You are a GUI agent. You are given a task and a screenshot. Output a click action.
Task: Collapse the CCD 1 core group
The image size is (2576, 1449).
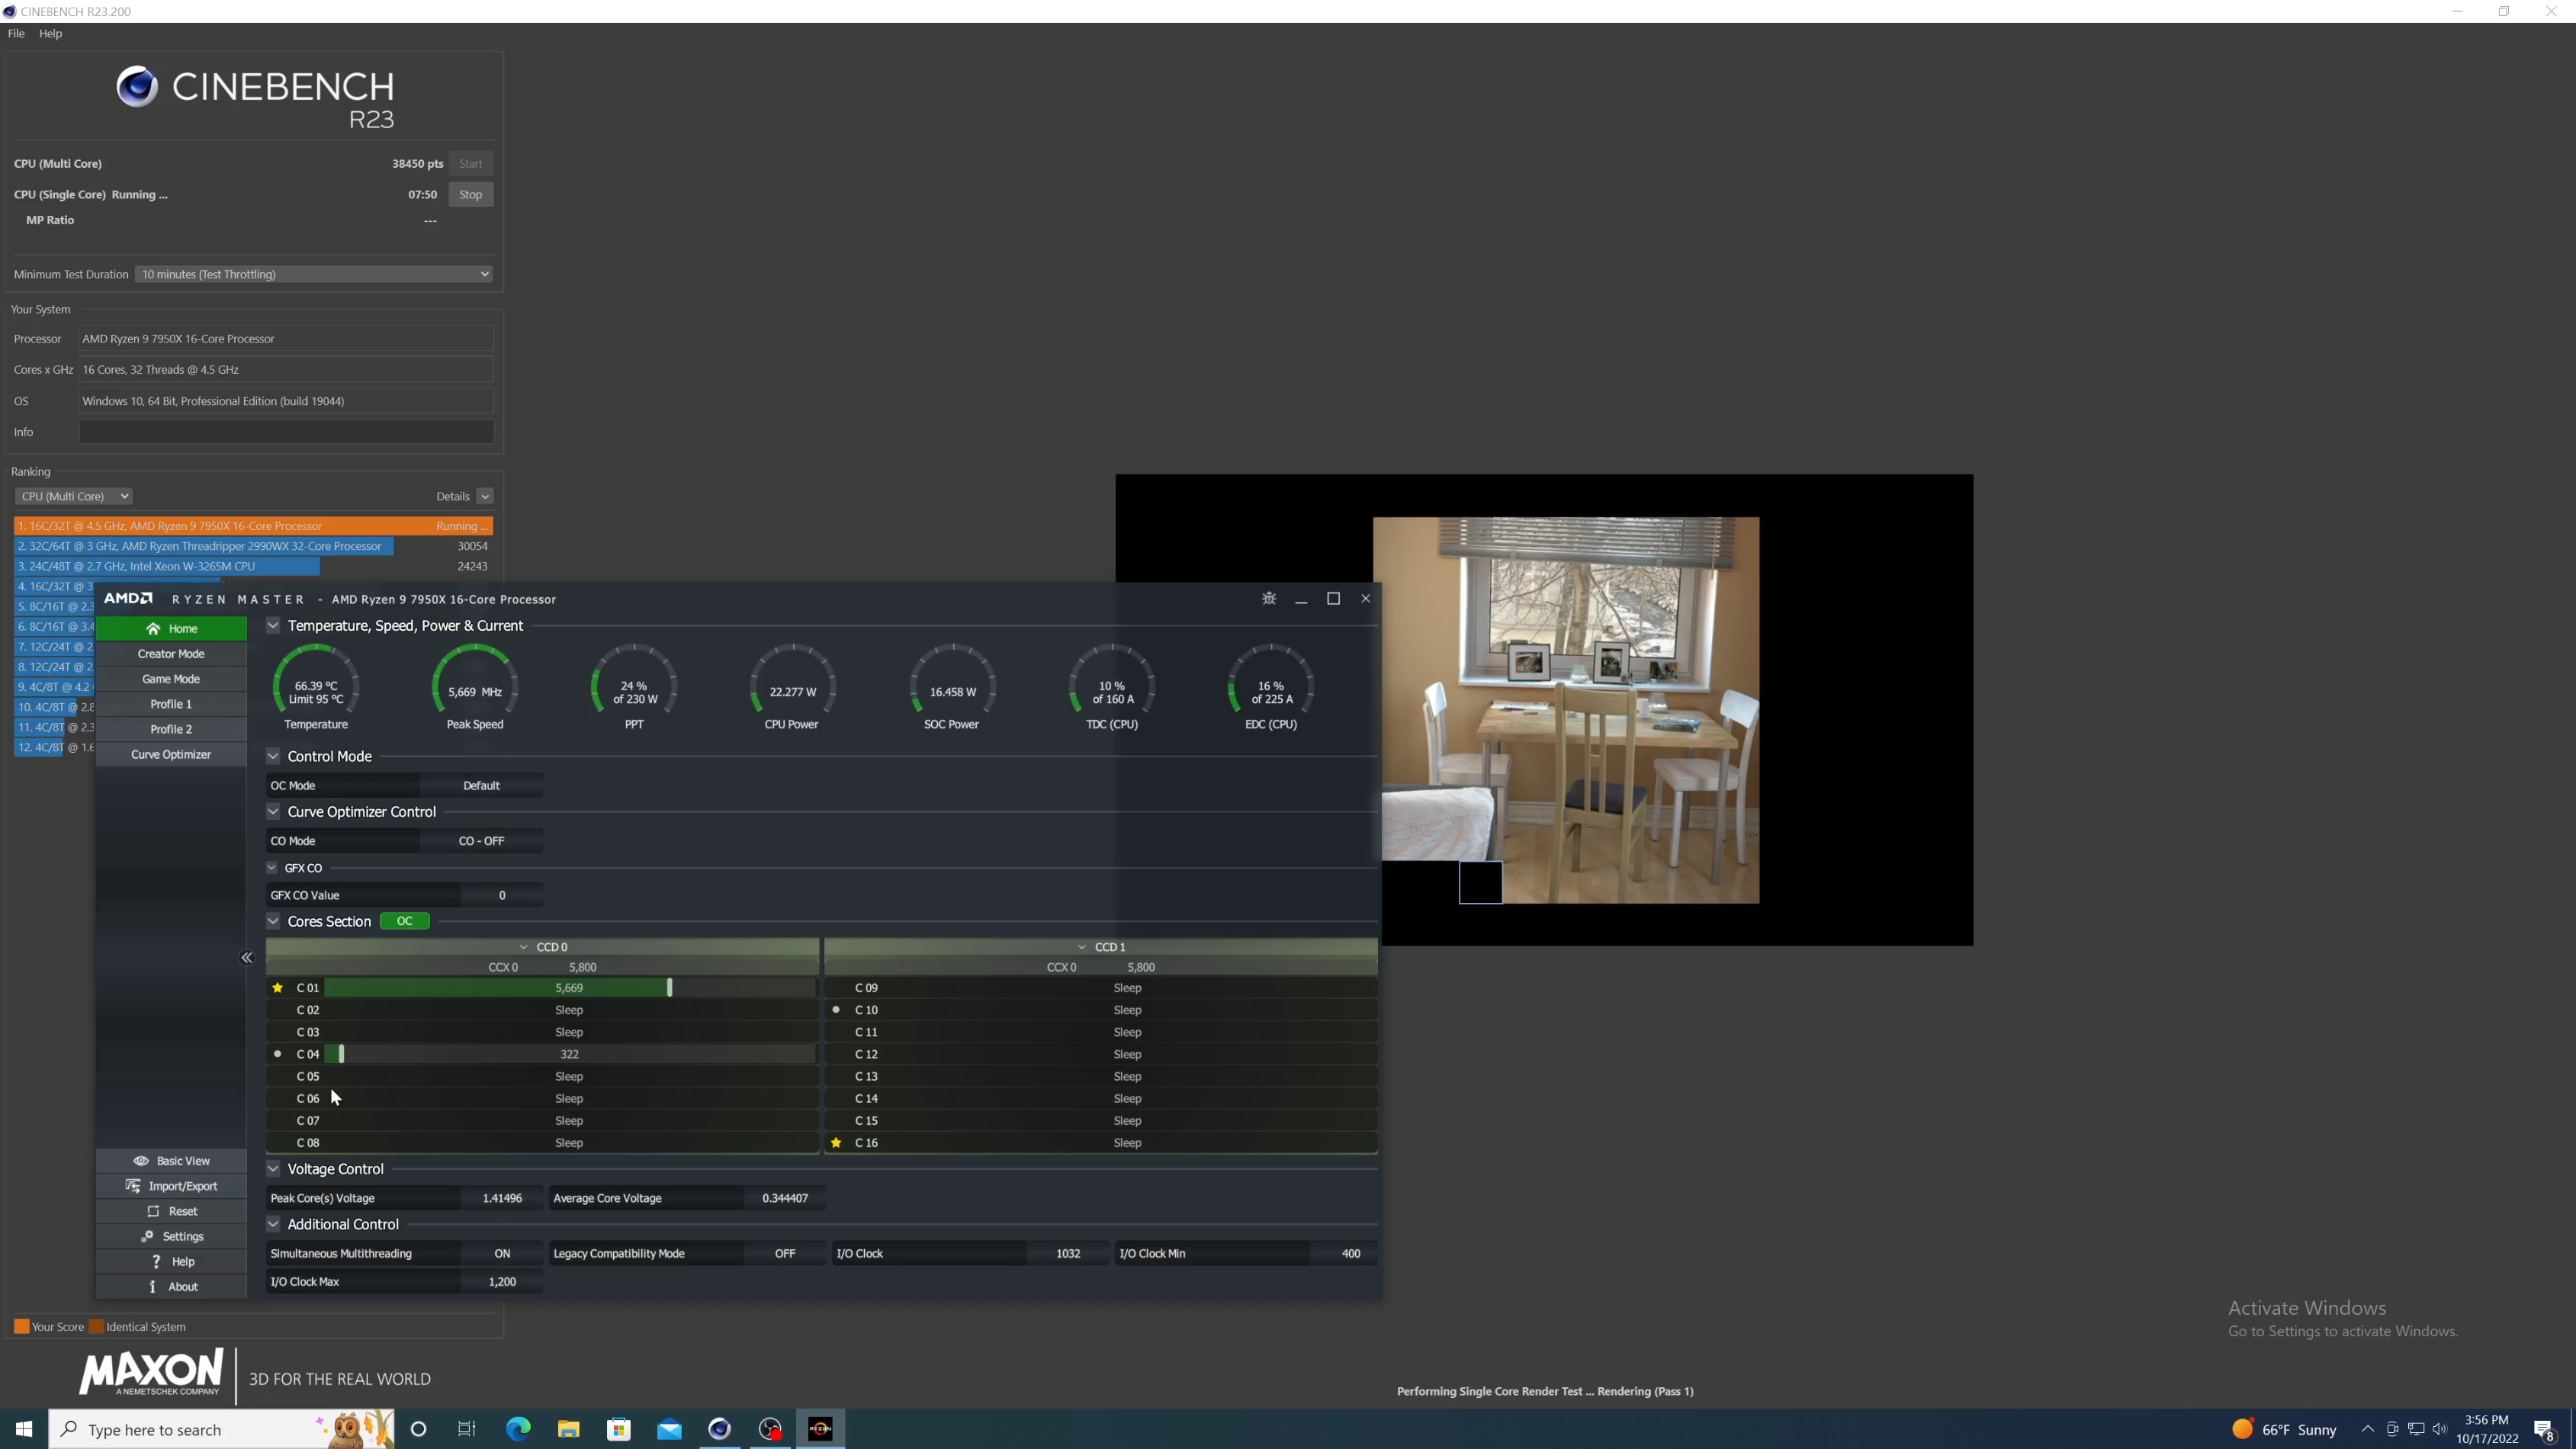click(1081, 946)
